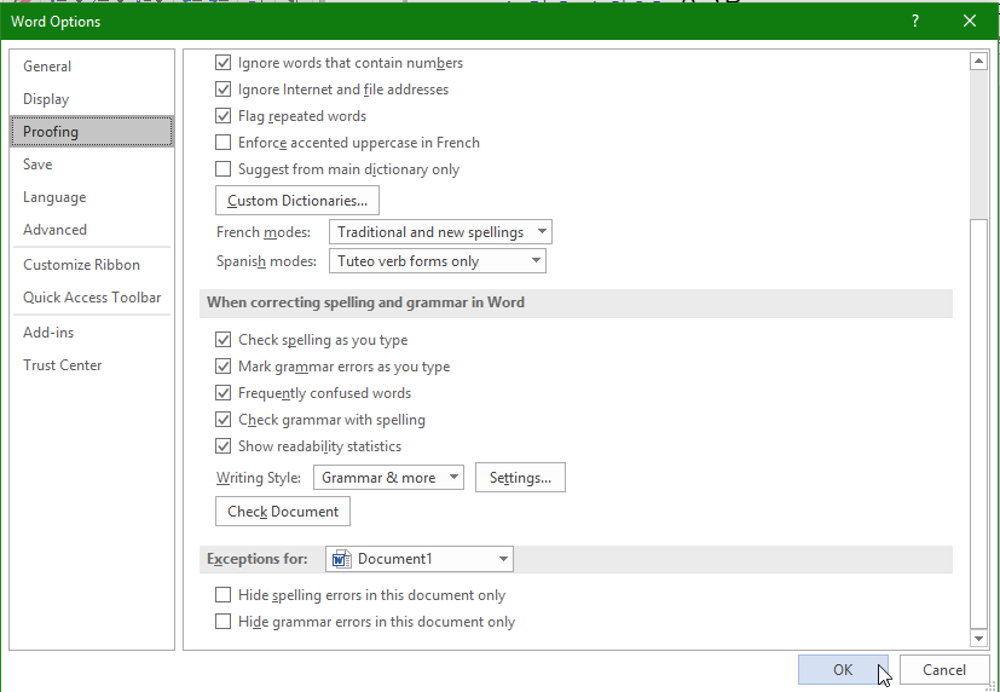Run Check Document
The width and height of the screenshot is (1000, 692).
282,511
